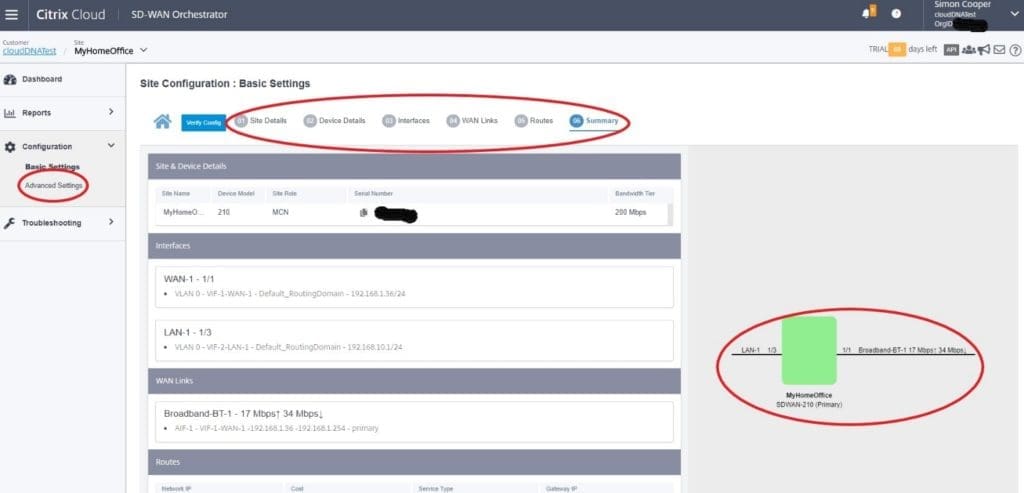Screen dimensions: 1024x493
Task: Click the Citrix Cloud logo
Action: 71,14
